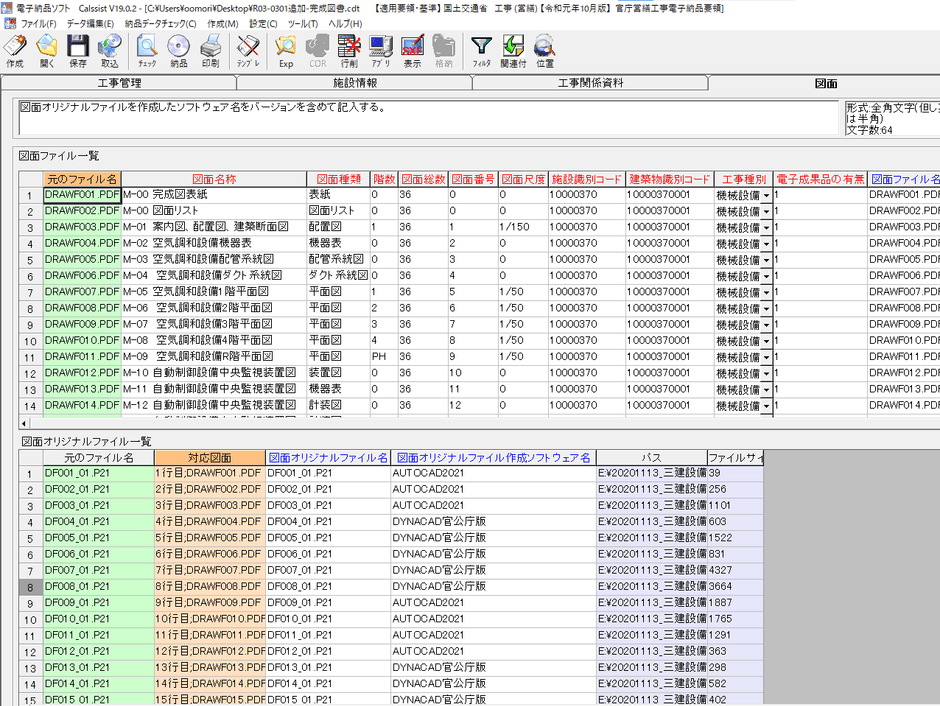This screenshot has height=706, width=940.
Task: Select row header 8 in original file list
Action: pyautogui.click(x=30, y=587)
